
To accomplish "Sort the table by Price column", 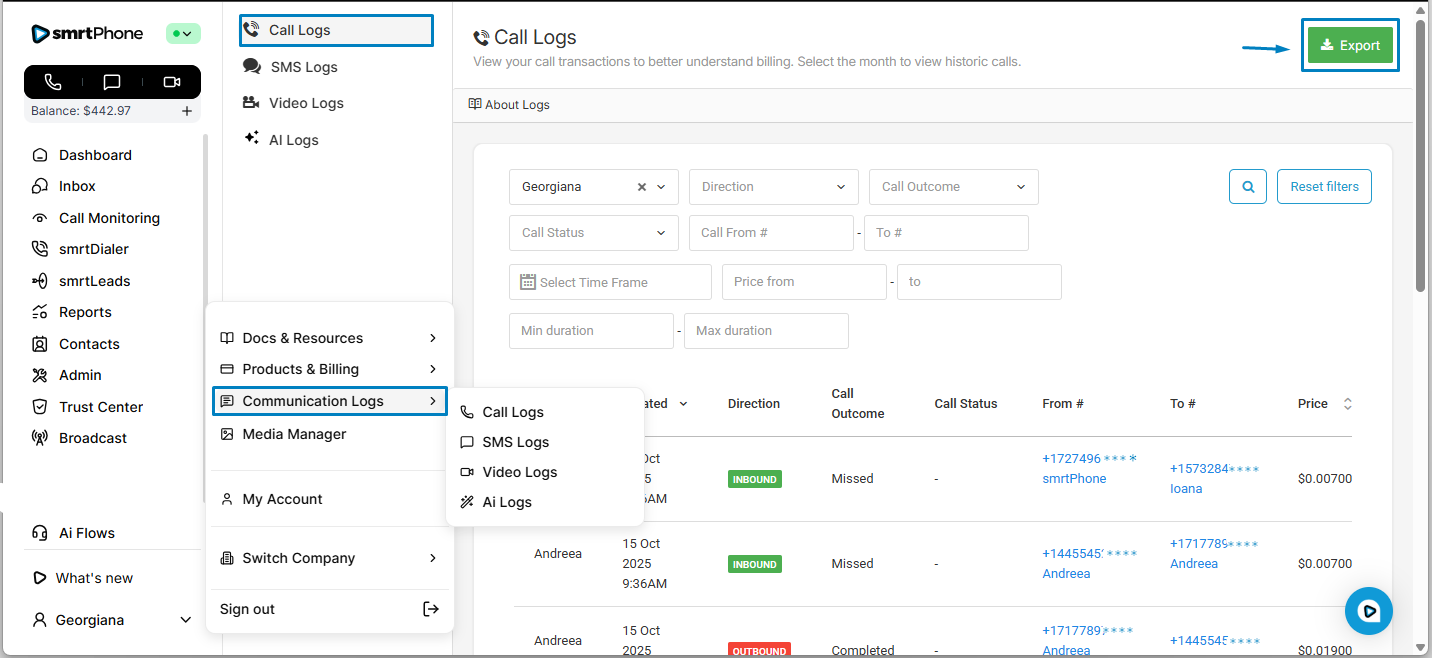I will tap(1347, 404).
